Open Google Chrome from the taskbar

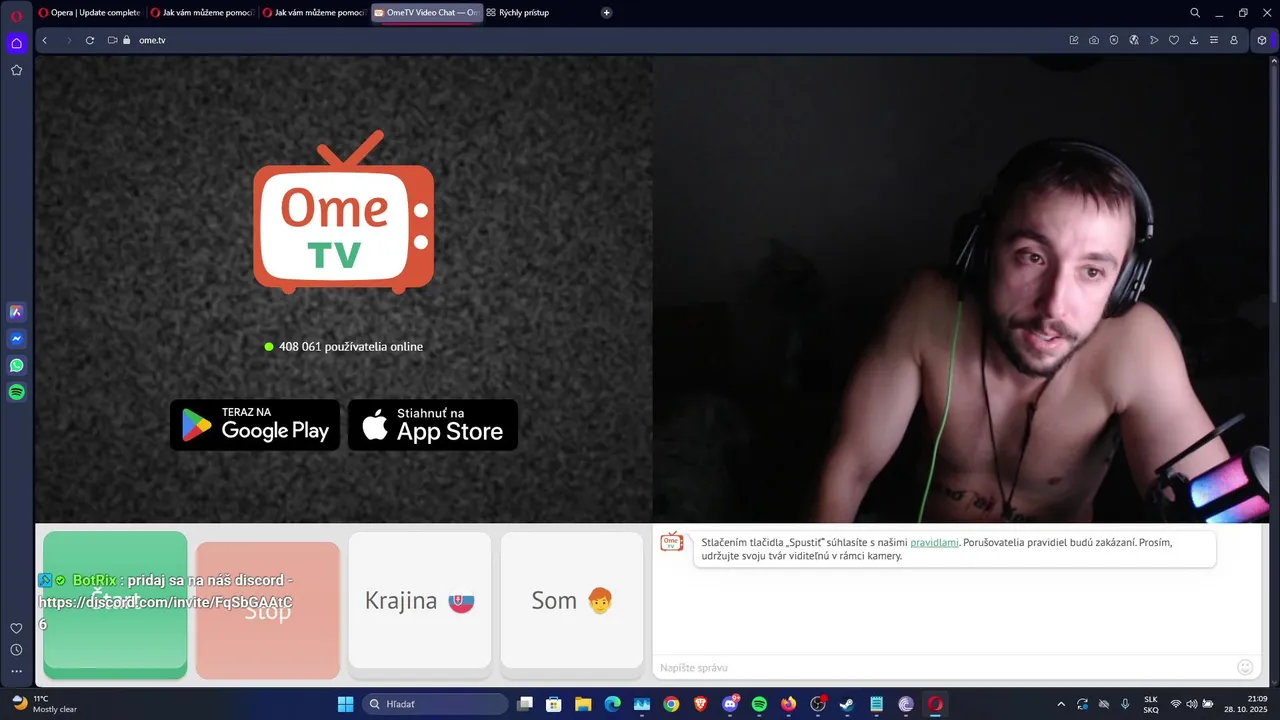point(671,704)
